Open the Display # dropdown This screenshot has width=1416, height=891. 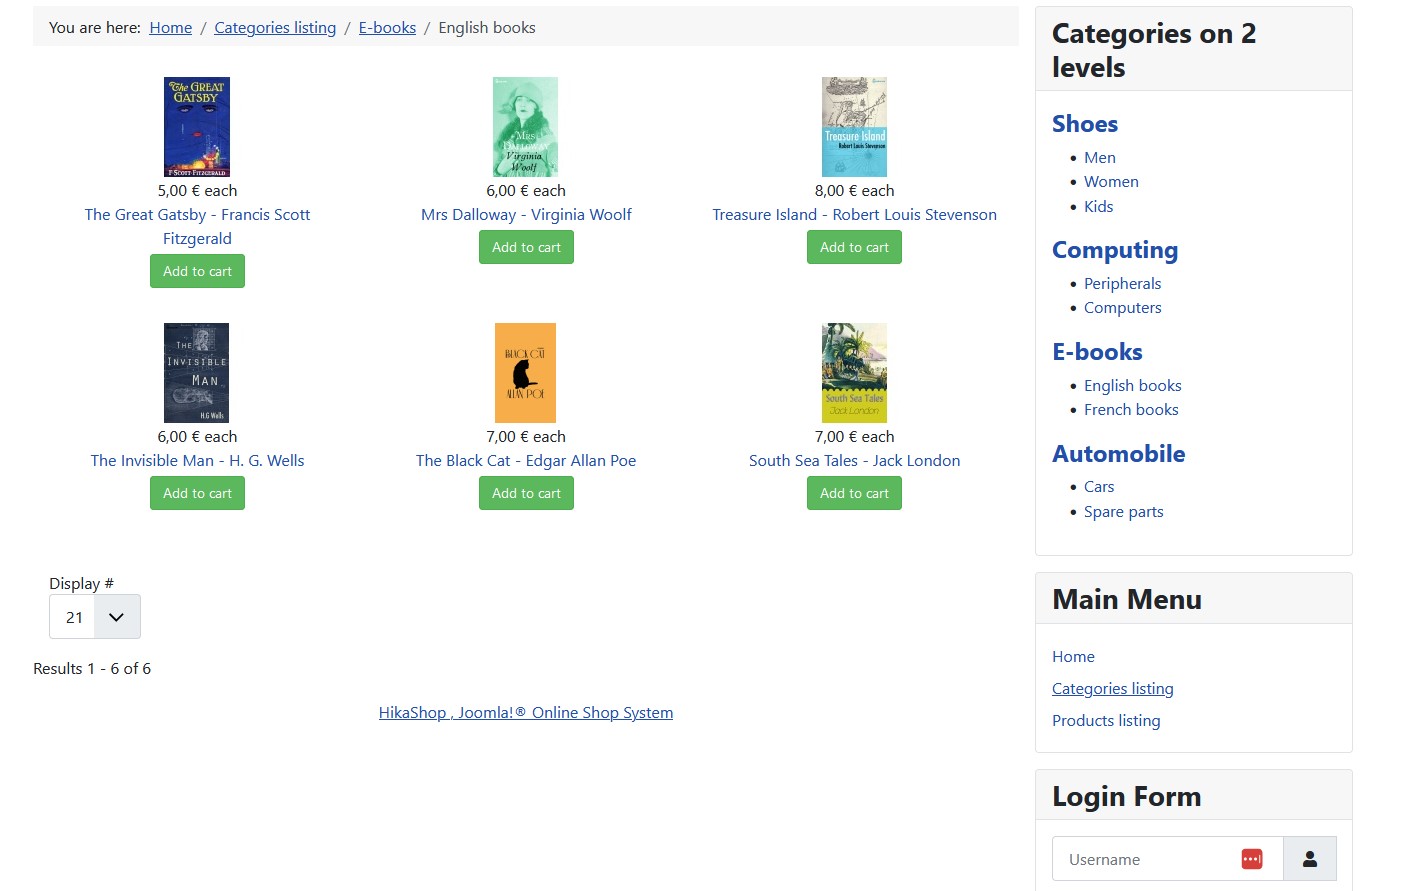[x=95, y=617]
